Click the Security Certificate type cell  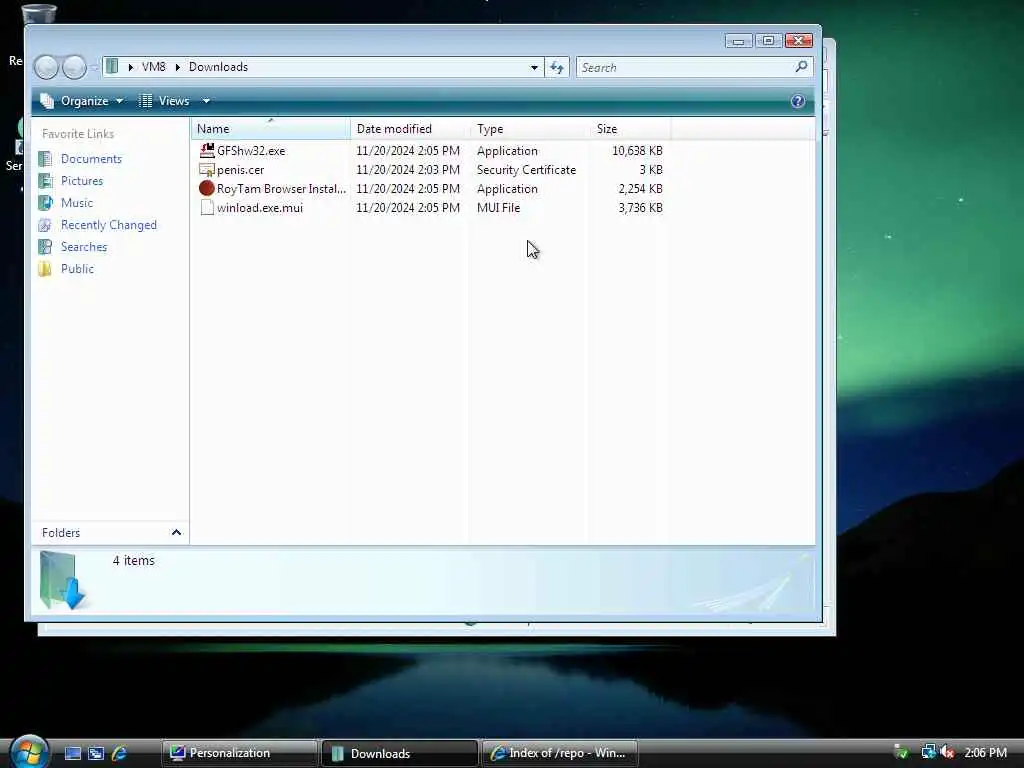[526, 170]
